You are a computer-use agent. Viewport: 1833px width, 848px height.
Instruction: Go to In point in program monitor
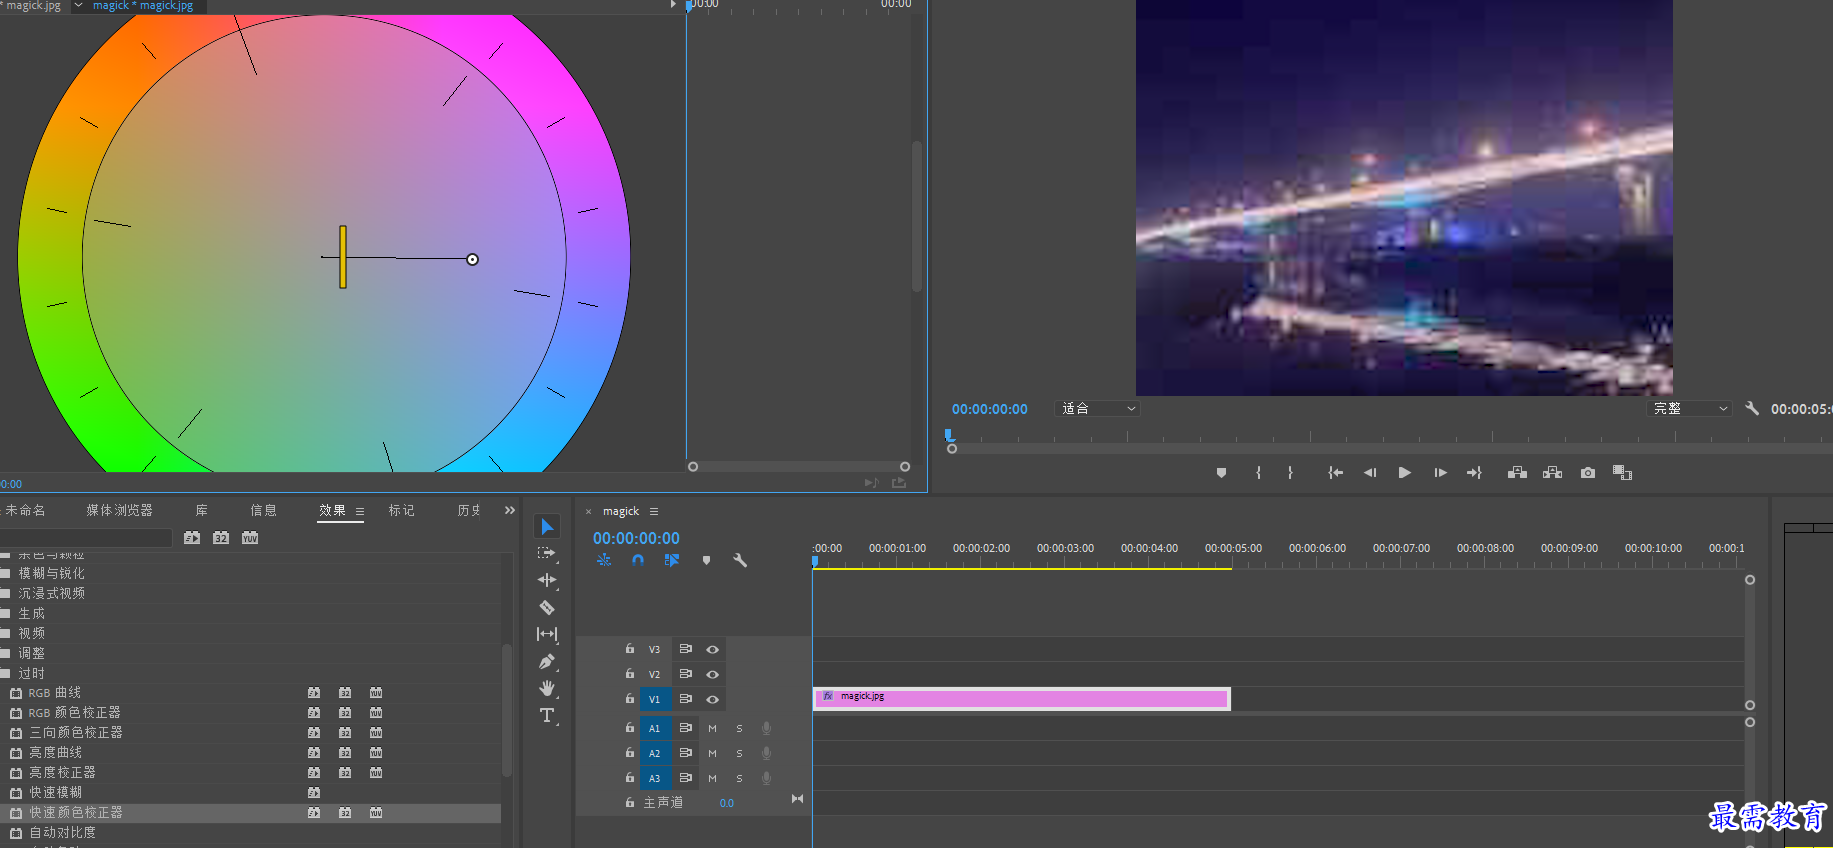(x=1335, y=473)
